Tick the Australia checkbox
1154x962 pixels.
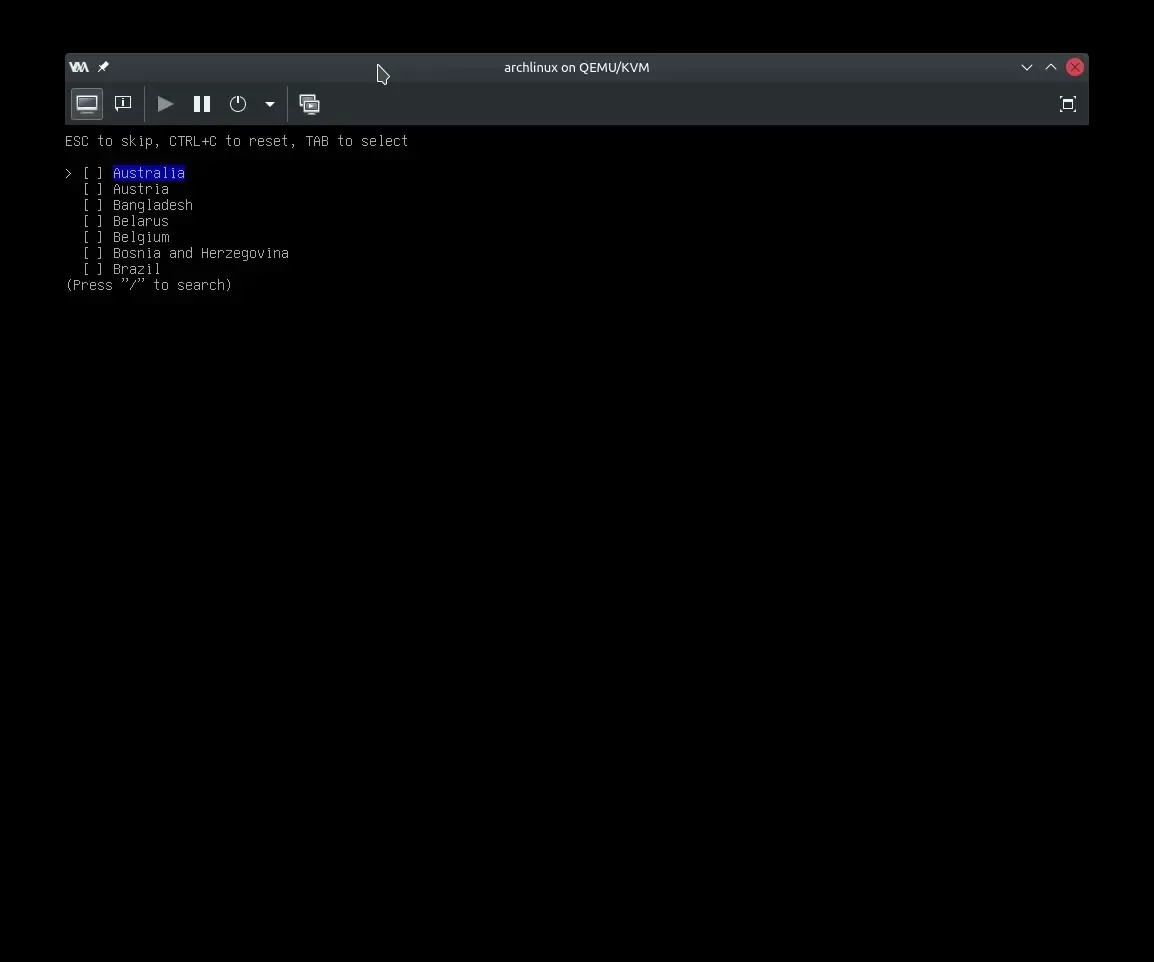click(x=93, y=173)
